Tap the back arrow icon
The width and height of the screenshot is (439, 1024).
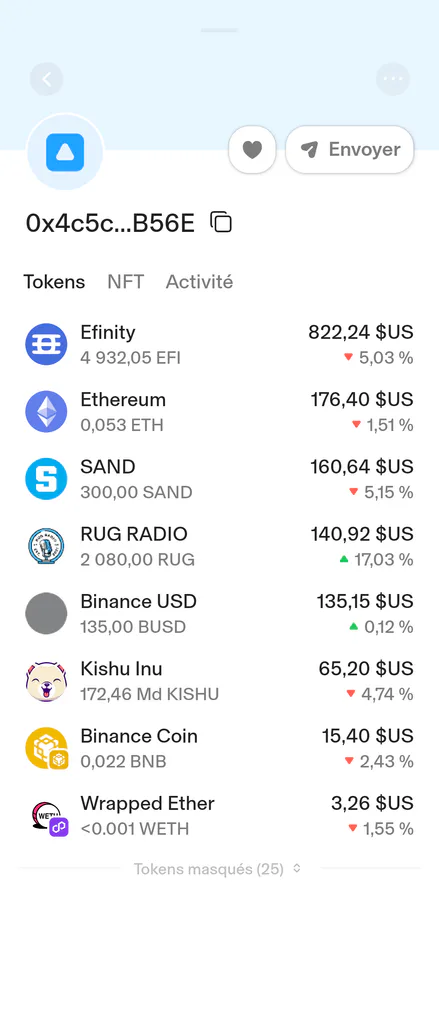click(x=46, y=80)
